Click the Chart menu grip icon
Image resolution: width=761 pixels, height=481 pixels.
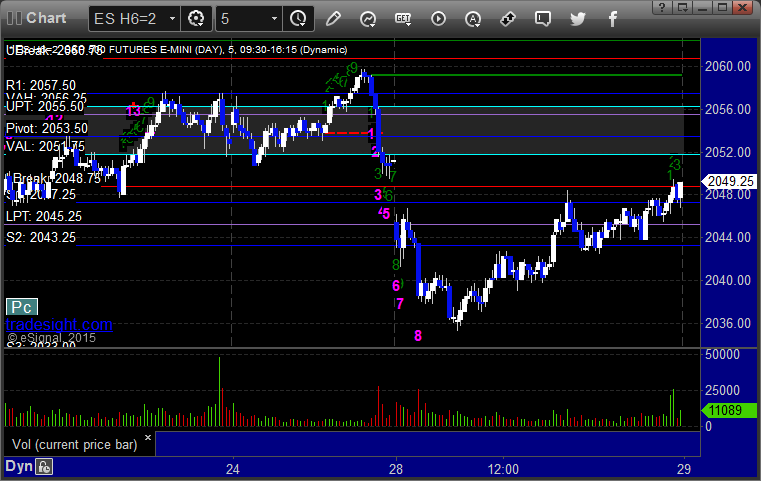point(15,18)
